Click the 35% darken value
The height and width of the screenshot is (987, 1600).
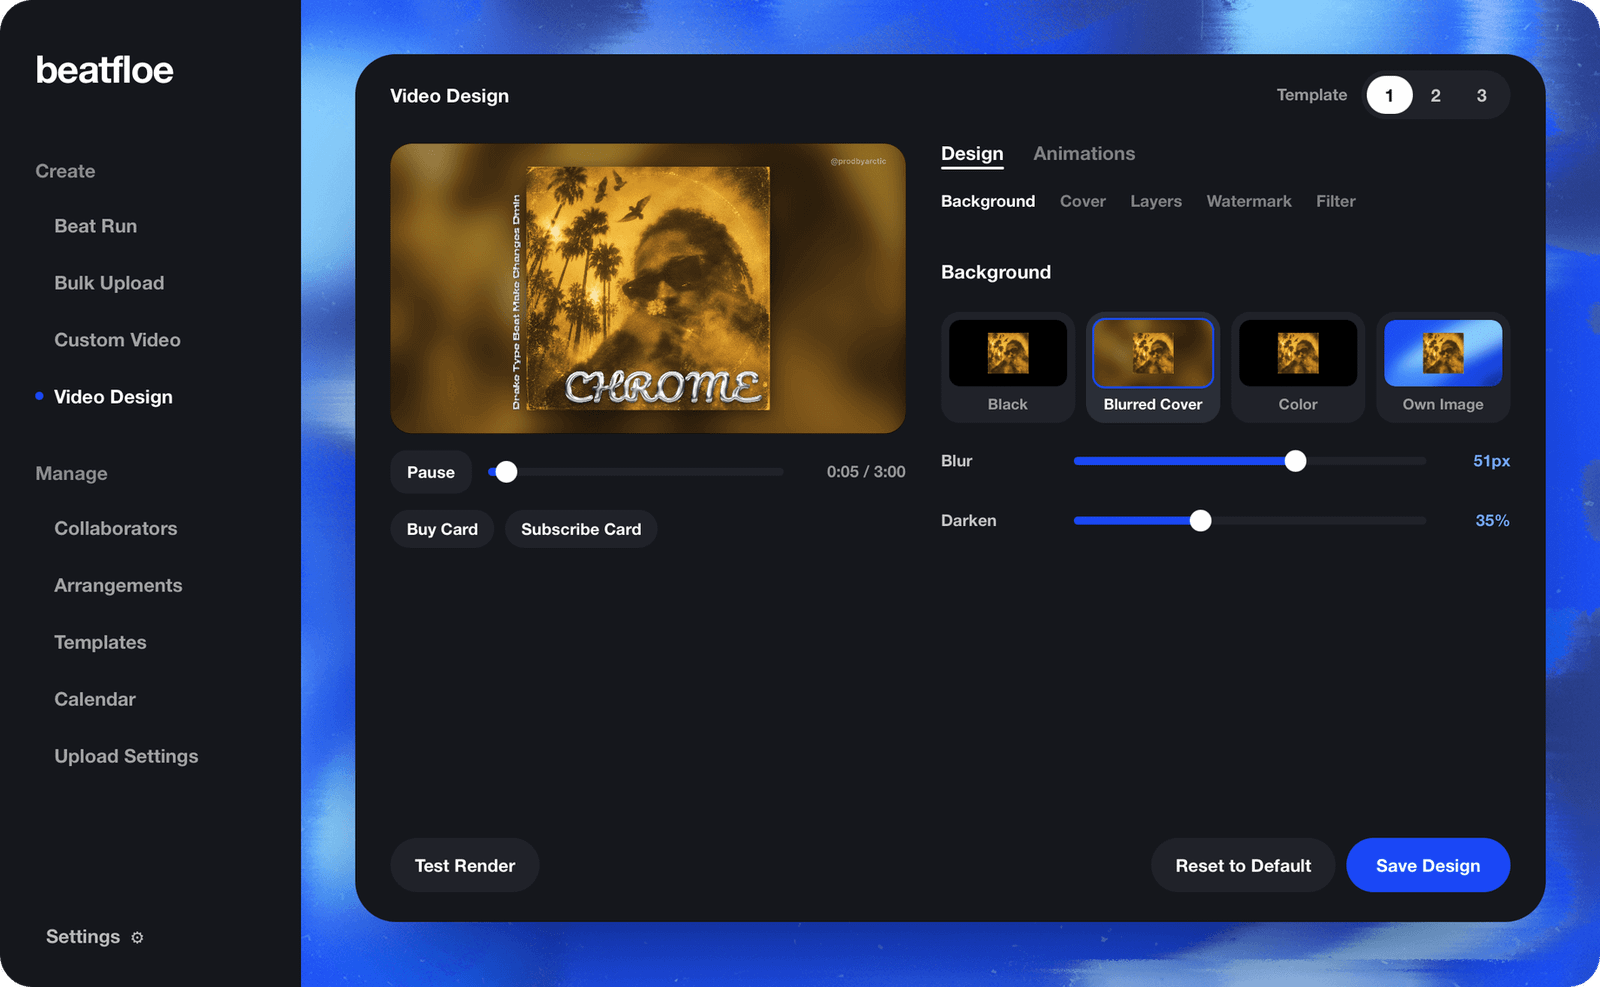tap(1492, 520)
